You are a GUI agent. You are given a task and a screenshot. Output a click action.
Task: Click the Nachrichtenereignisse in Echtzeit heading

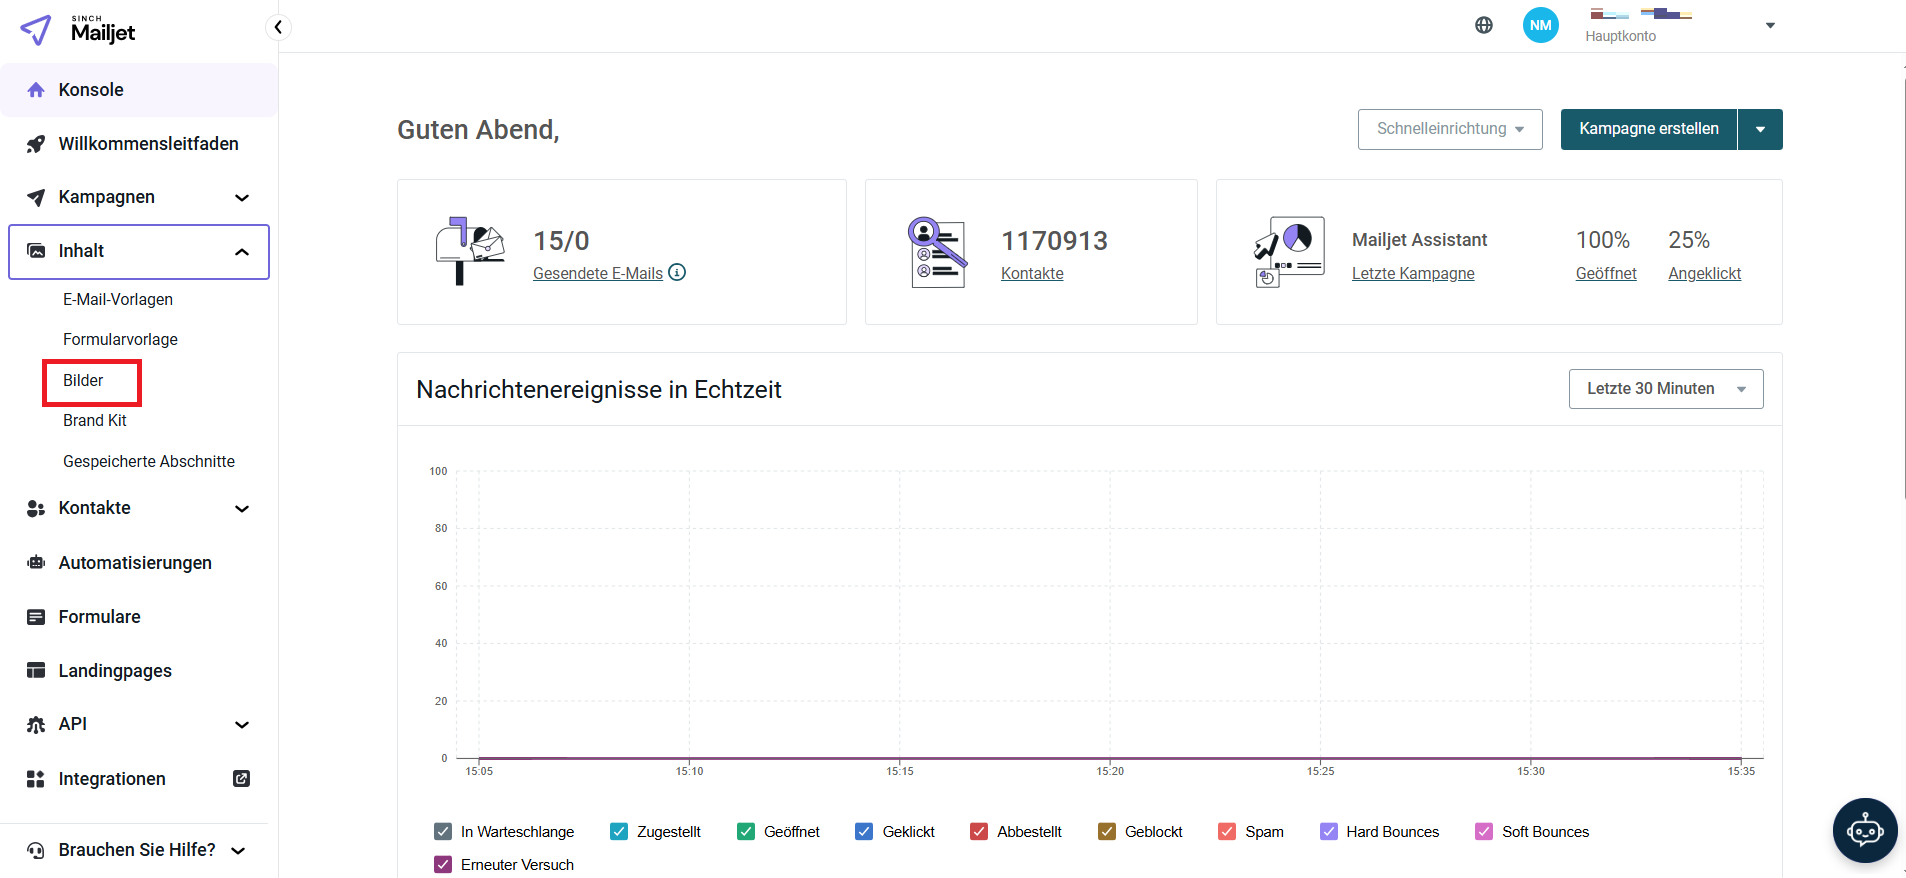(x=599, y=389)
